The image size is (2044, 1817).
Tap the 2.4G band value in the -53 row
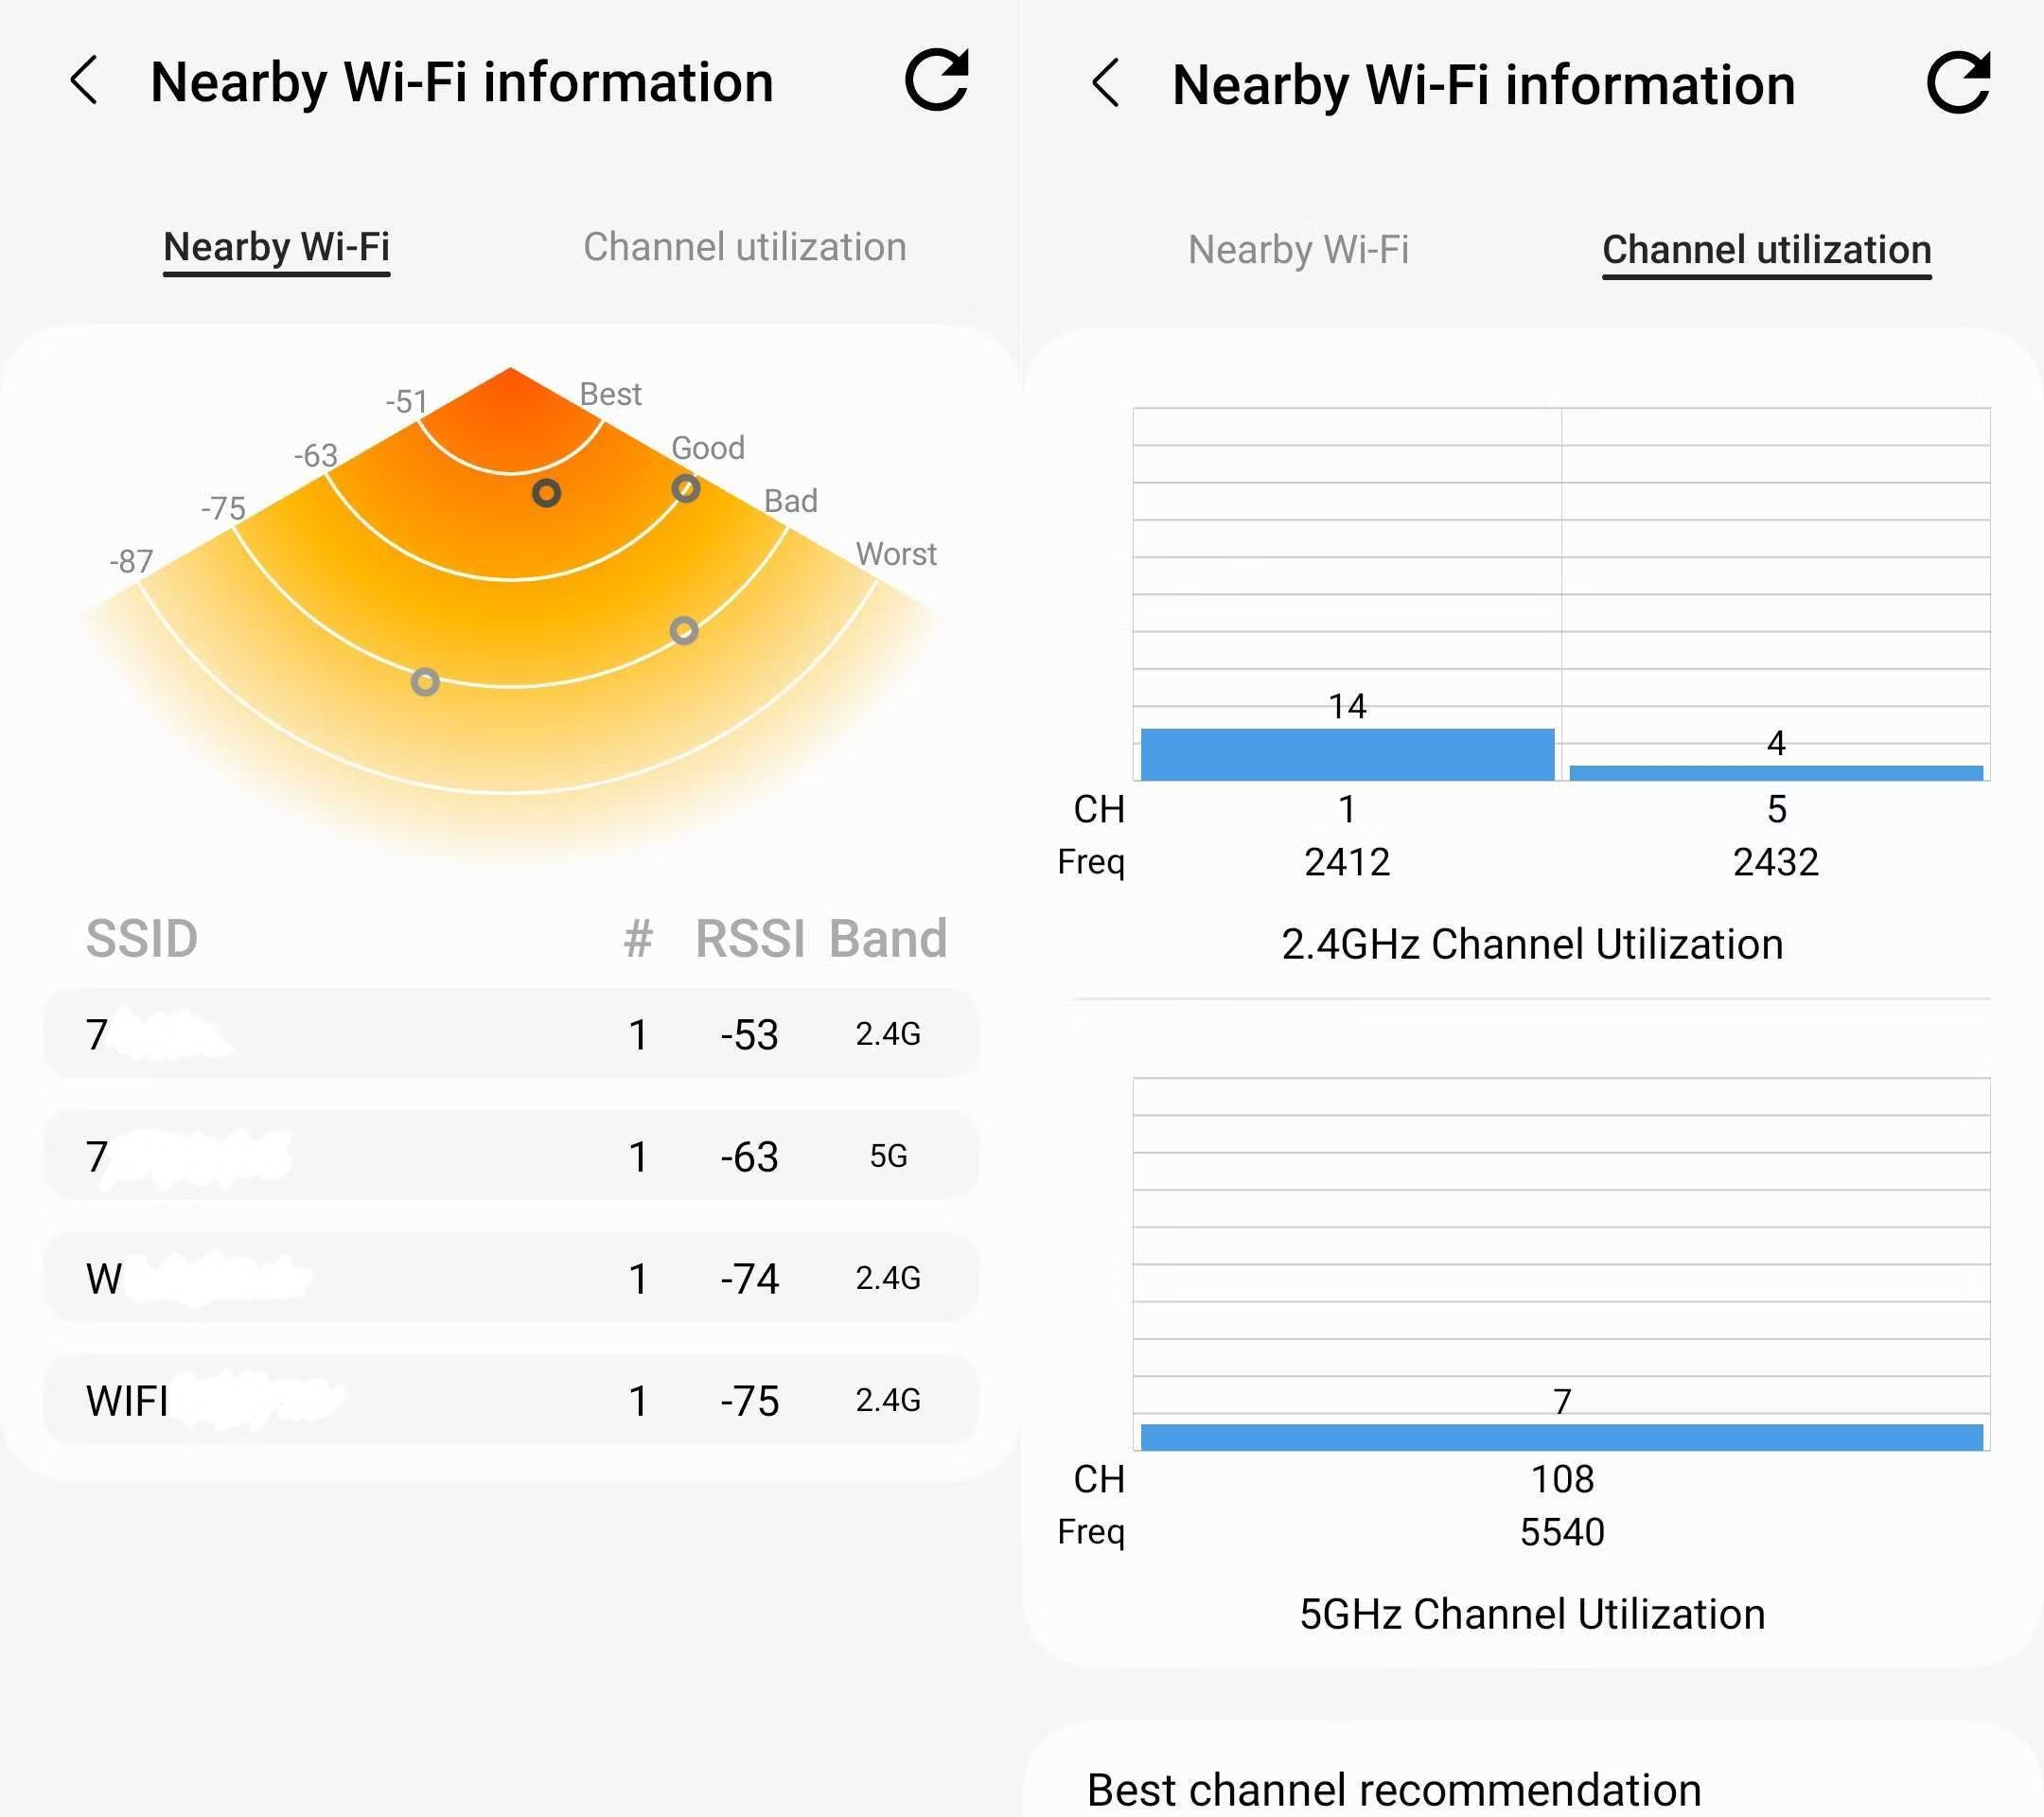click(888, 1034)
